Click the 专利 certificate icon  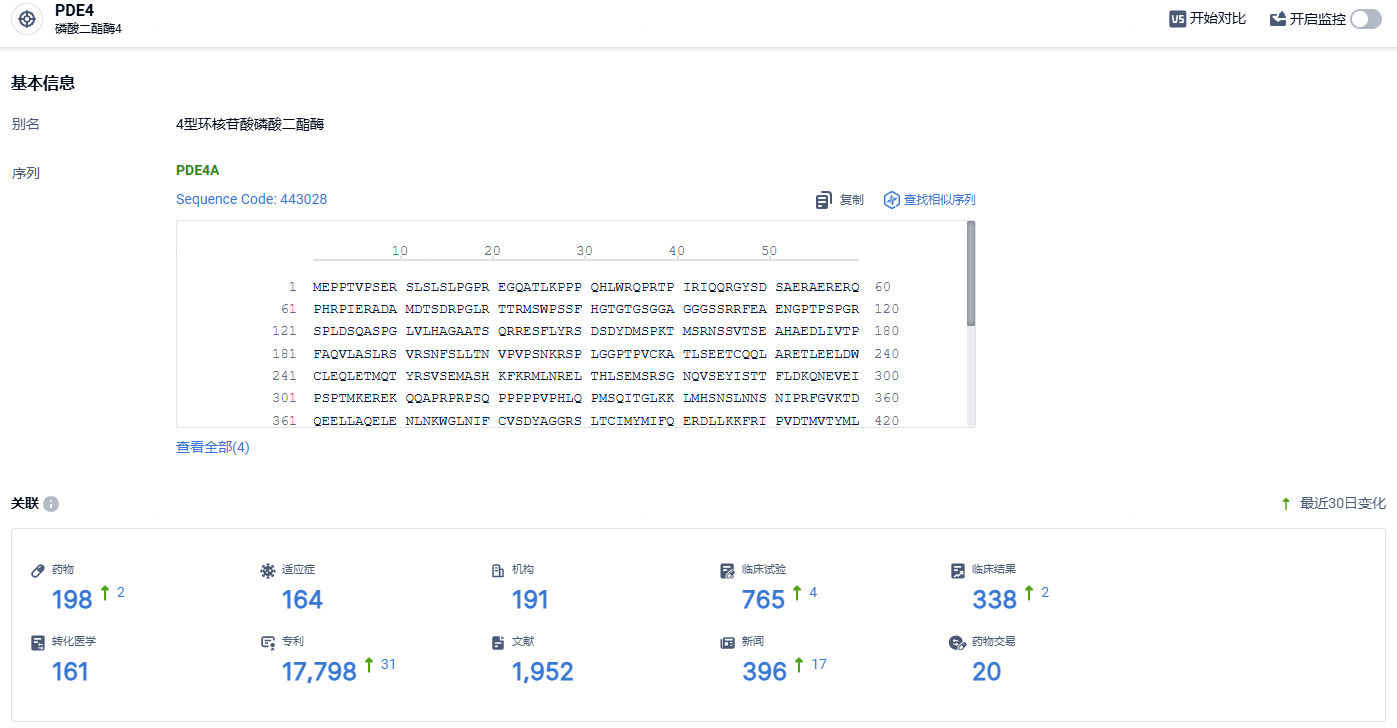click(267, 642)
